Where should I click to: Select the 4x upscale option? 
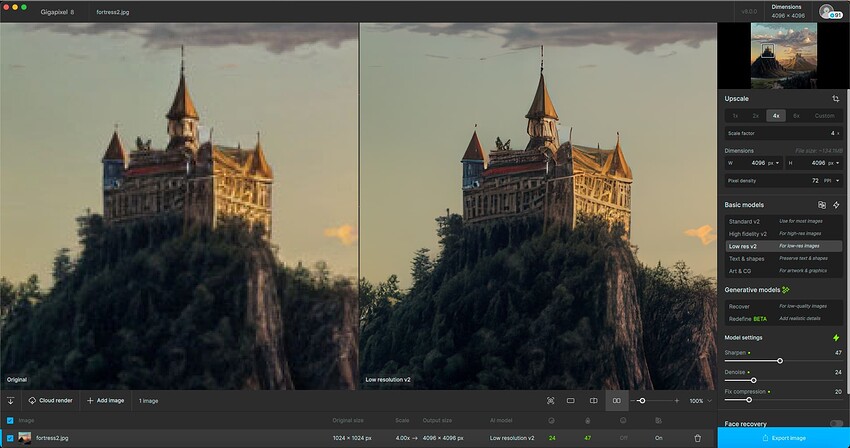pyautogui.click(x=776, y=116)
